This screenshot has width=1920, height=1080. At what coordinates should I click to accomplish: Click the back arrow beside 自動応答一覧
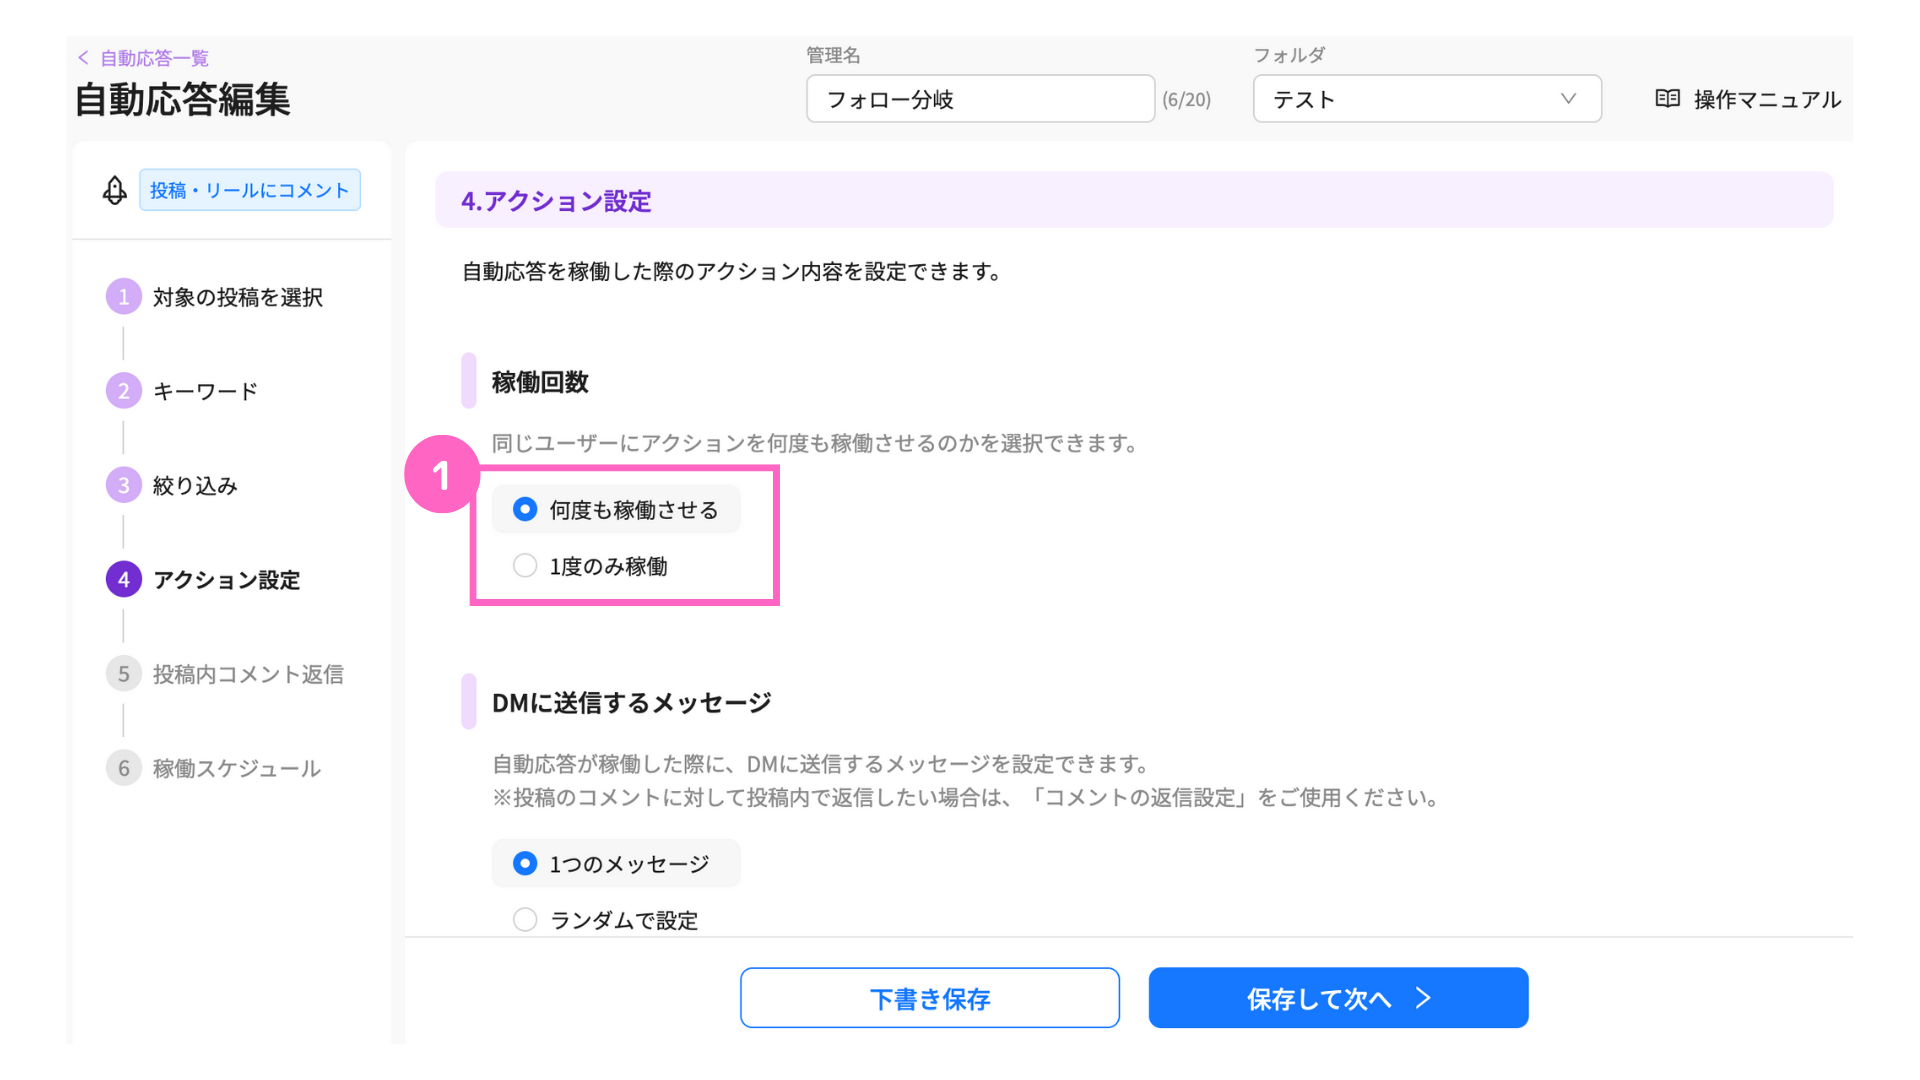84,58
